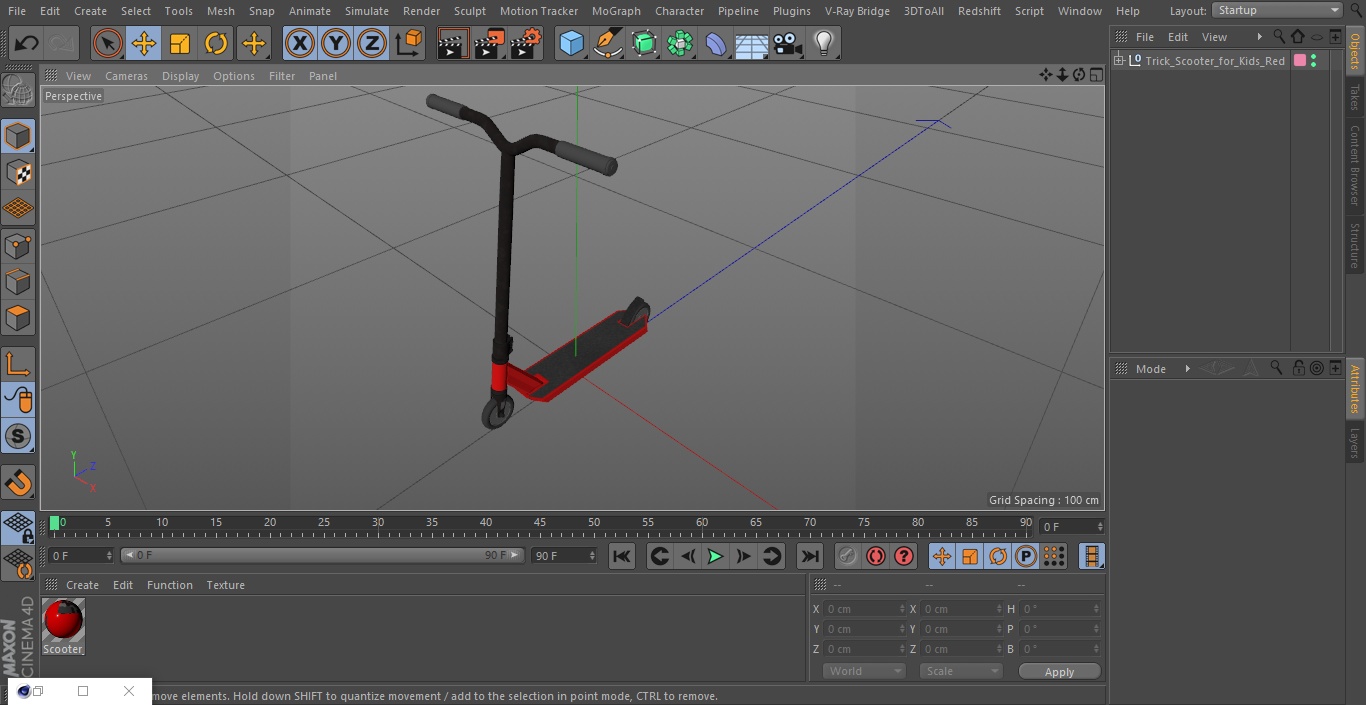Open material manager Texture menu
The image size is (1366, 705).
tap(225, 585)
